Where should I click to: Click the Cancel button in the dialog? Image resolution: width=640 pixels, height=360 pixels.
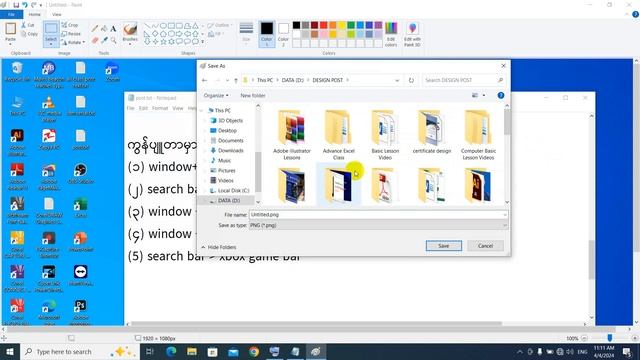(x=485, y=246)
